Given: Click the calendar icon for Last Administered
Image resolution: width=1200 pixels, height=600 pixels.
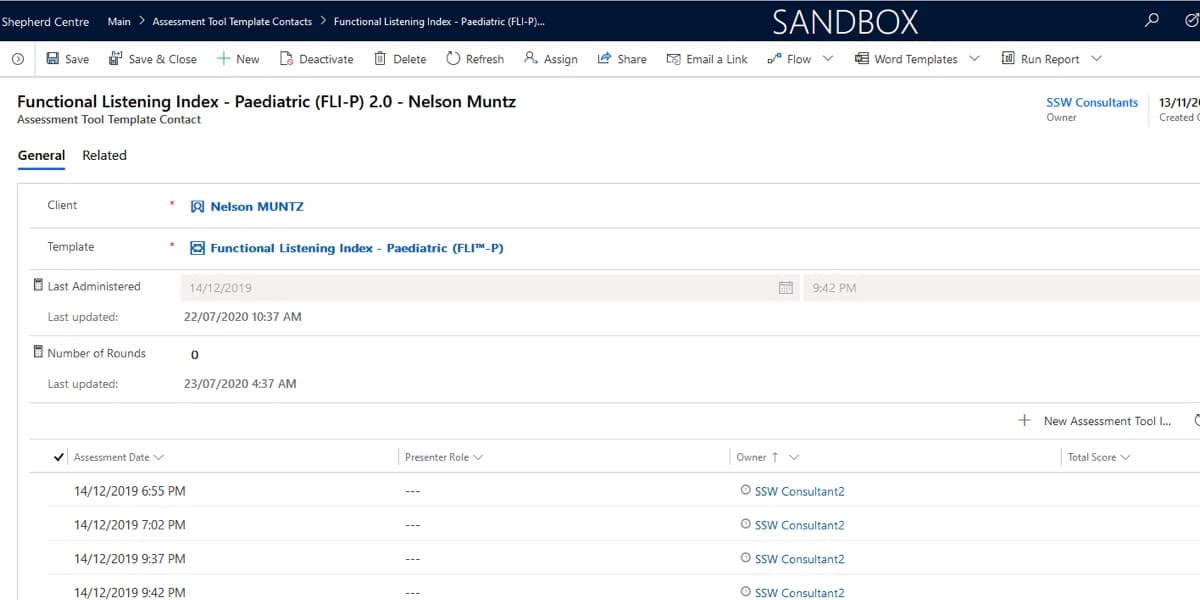Looking at the screenshot, I should pos(786,288).
